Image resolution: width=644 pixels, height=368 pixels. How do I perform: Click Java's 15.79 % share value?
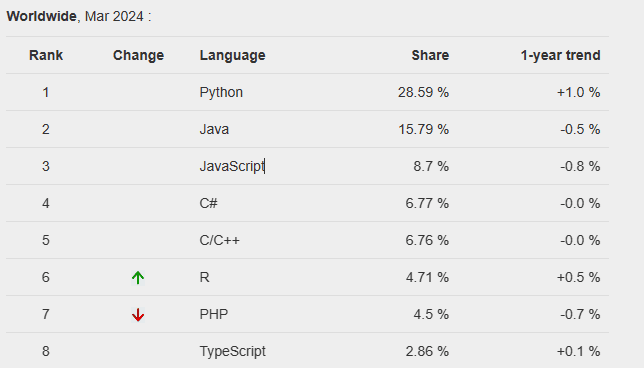point(423,129)
